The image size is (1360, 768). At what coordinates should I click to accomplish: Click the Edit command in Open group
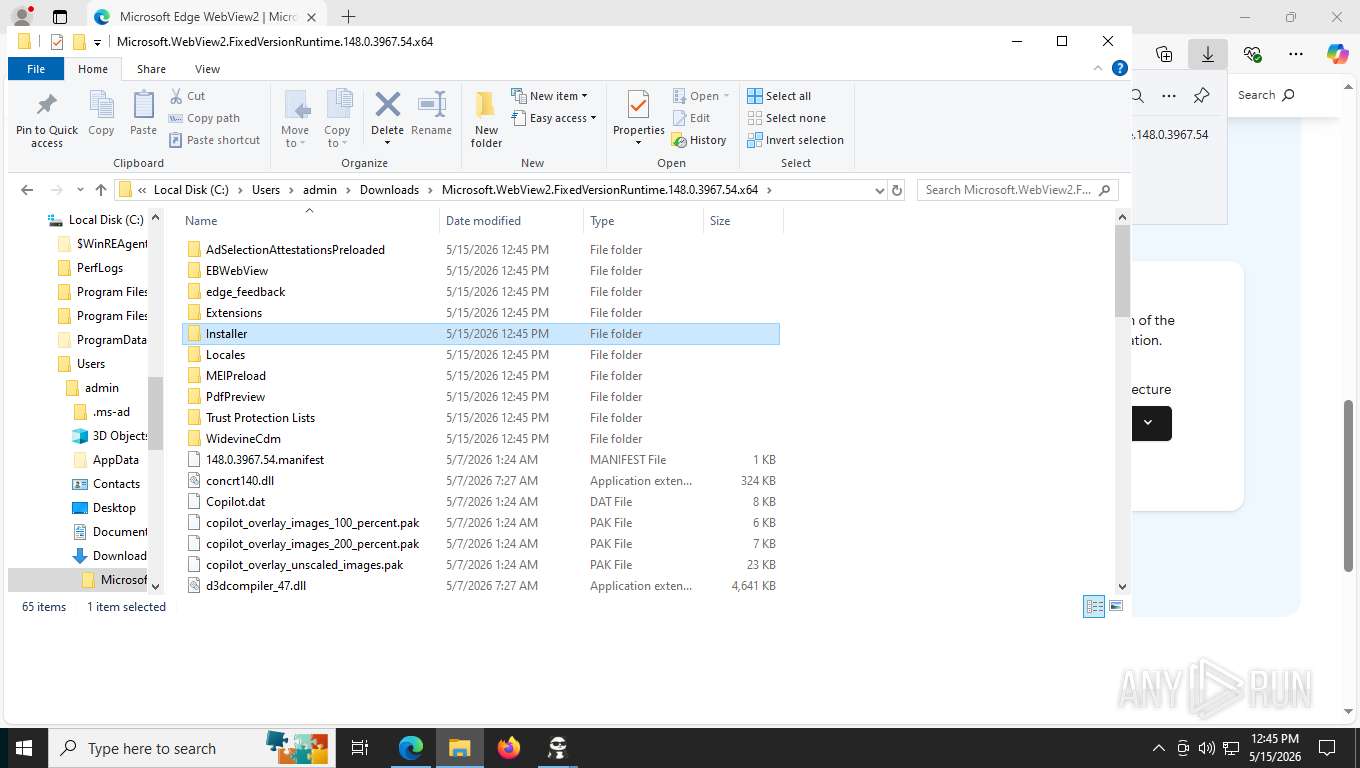(691, 118)
